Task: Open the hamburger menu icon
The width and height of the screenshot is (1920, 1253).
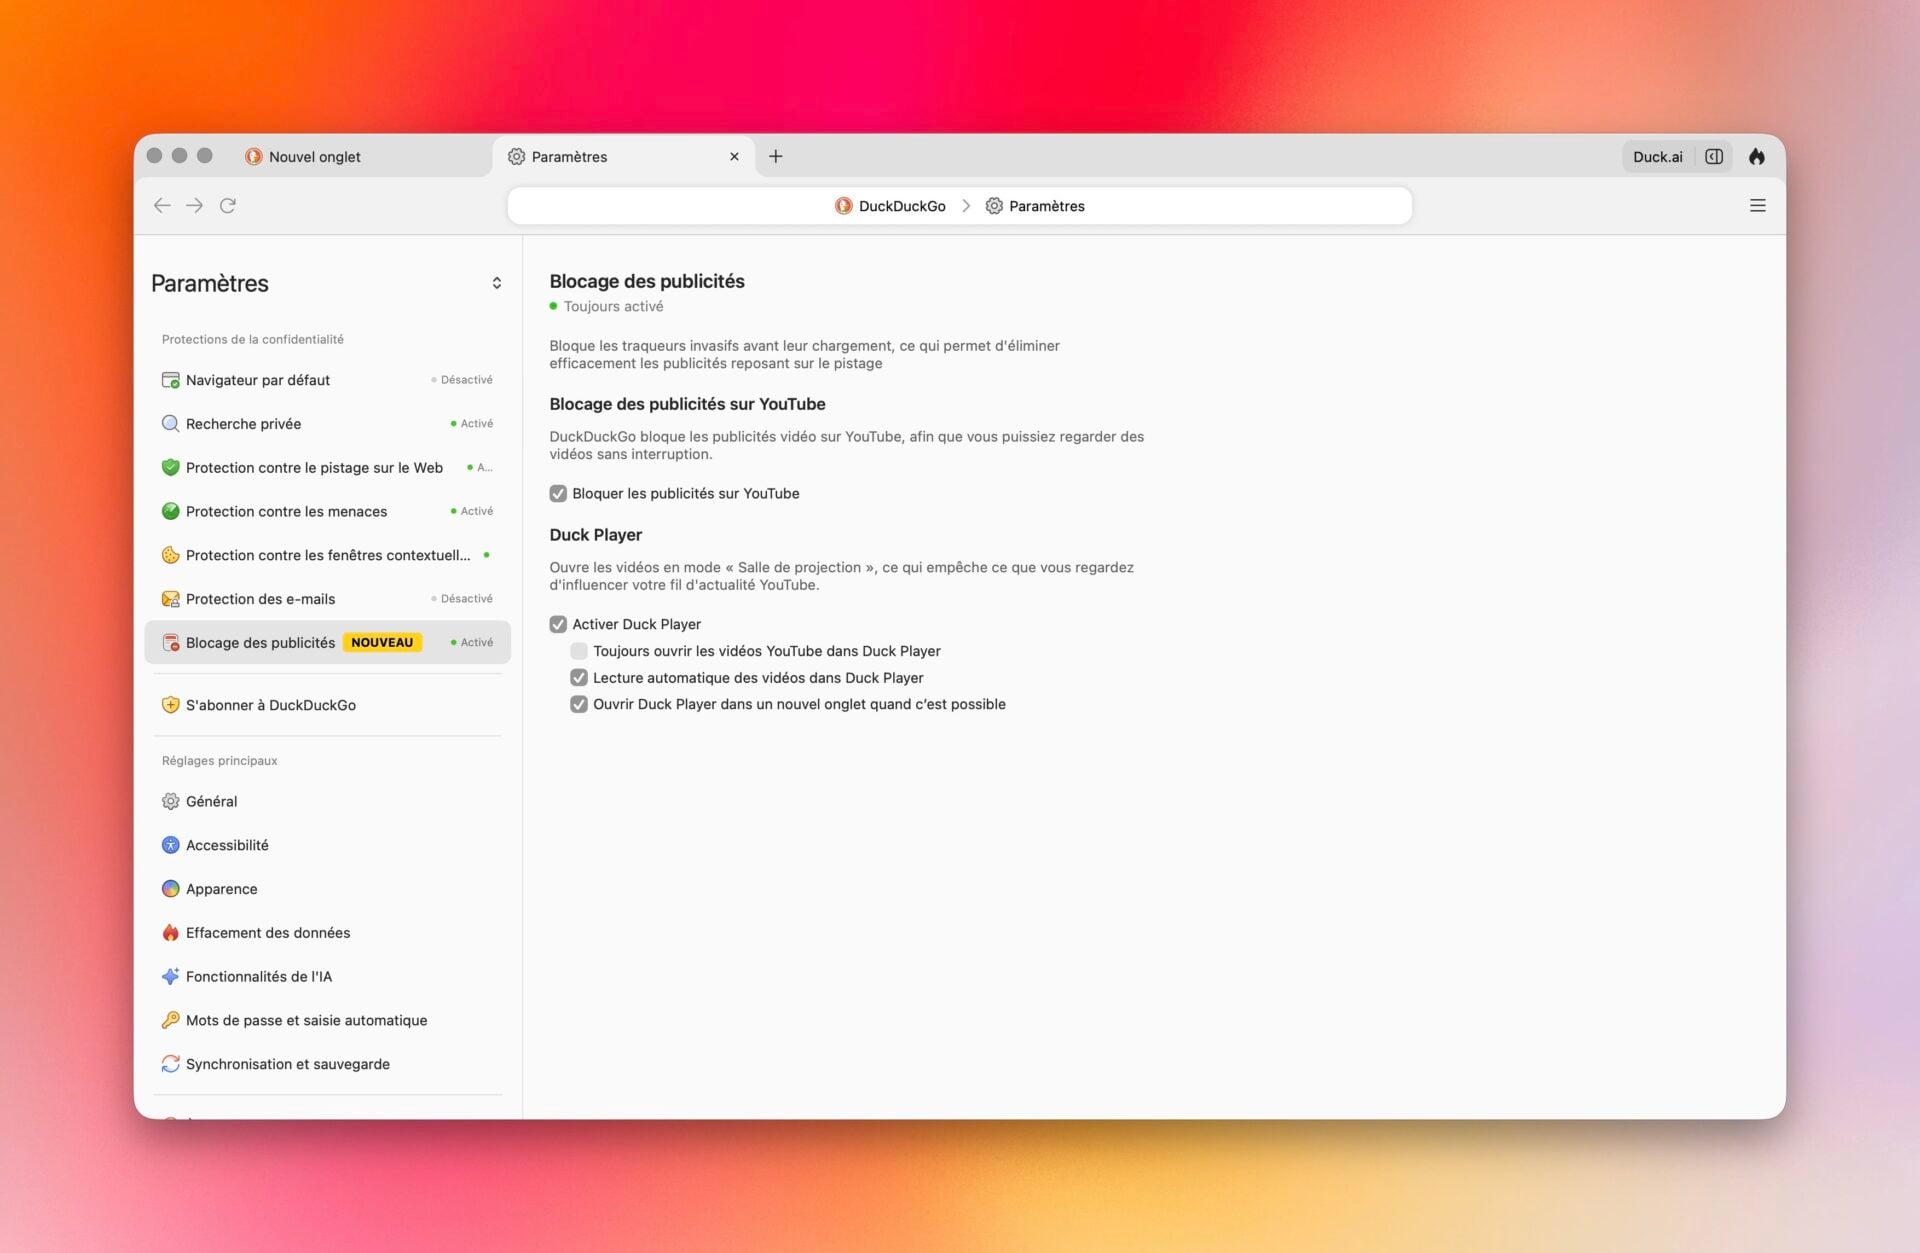Action: click(1757, 206)
